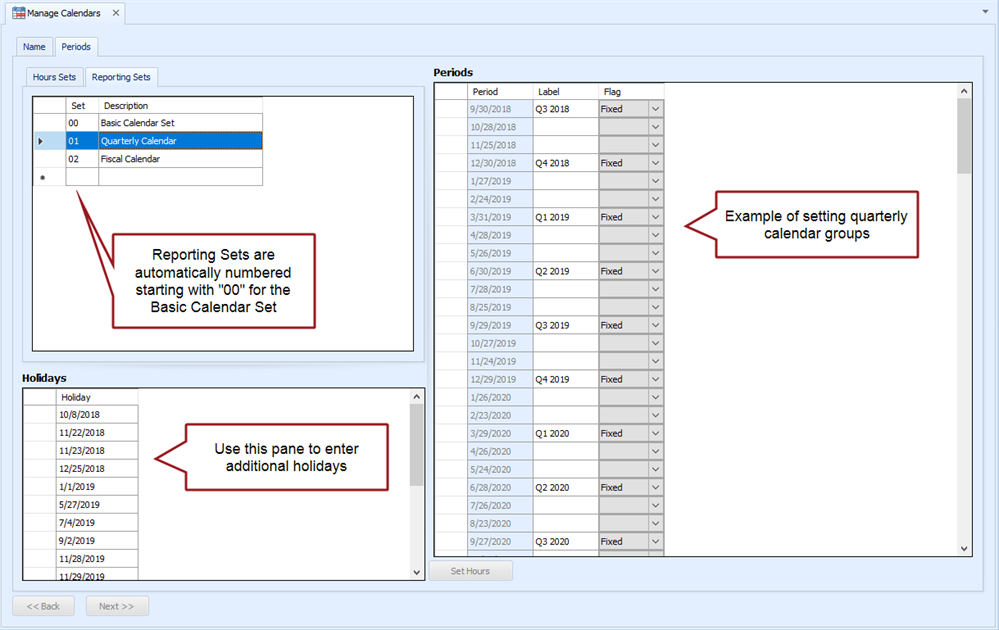
Task: Click the Label cell for period 10/28/2018
Action: (x=565, y=127)
